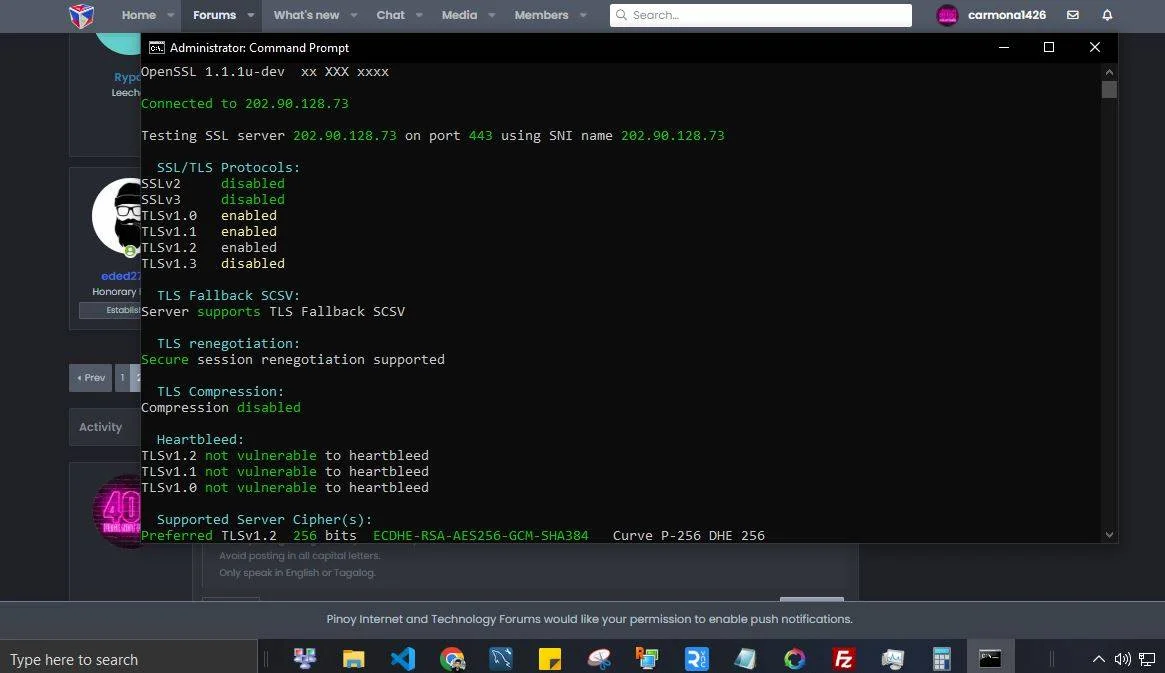
Task: Open the network status tray icon
Action: [1148, 659]
